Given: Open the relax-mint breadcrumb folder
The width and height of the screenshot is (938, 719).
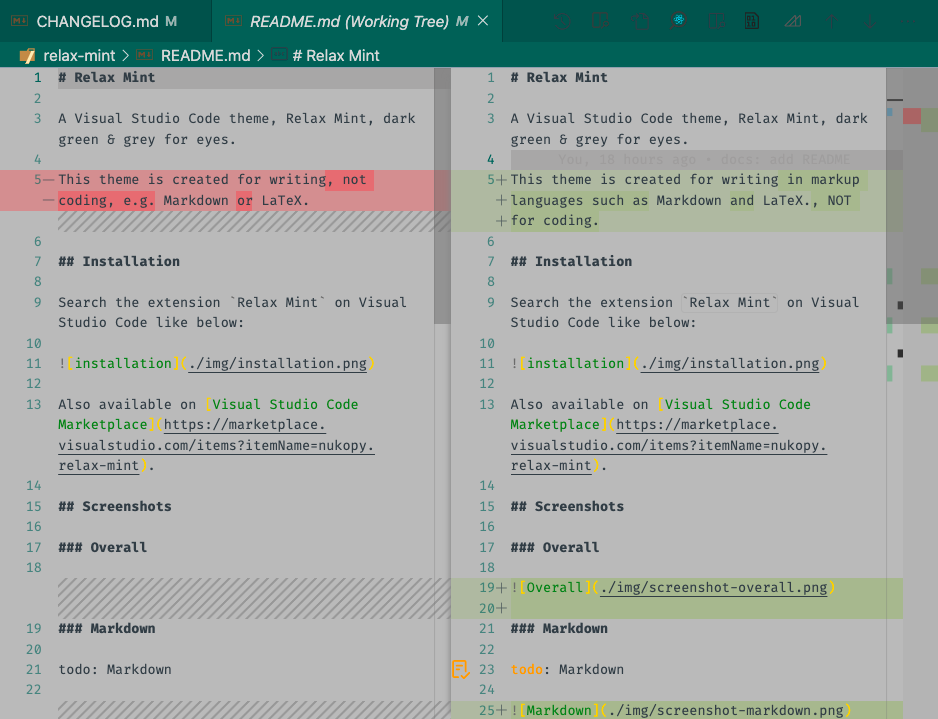Looking at the screenshot, I should click(79, 56).
